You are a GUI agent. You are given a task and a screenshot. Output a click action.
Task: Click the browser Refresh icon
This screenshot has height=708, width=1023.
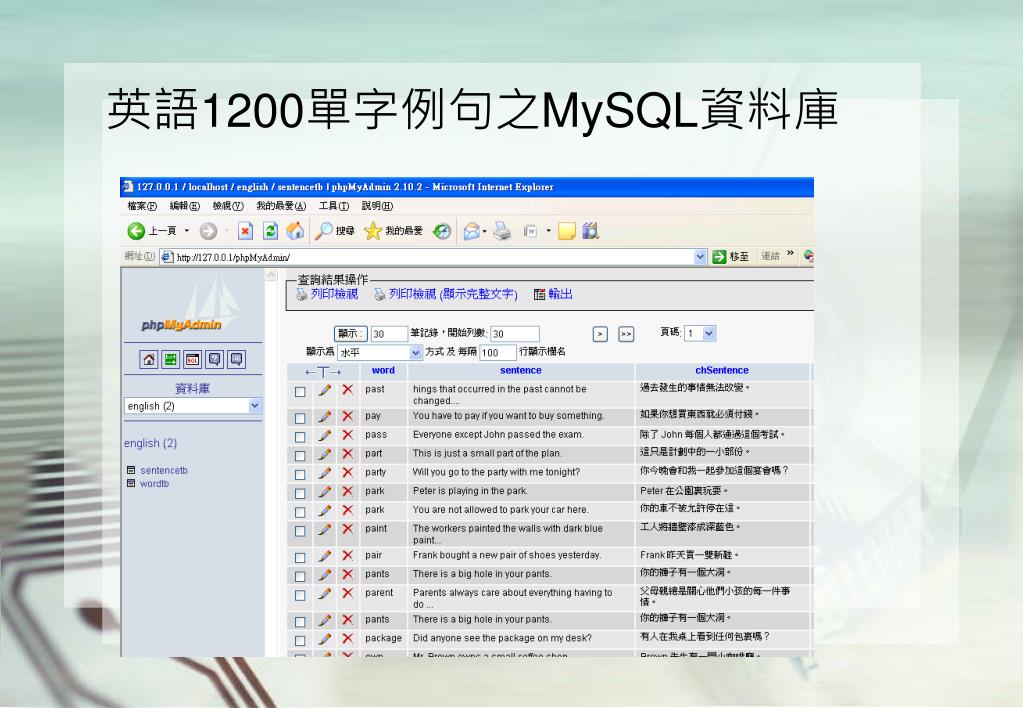(270, 231)
